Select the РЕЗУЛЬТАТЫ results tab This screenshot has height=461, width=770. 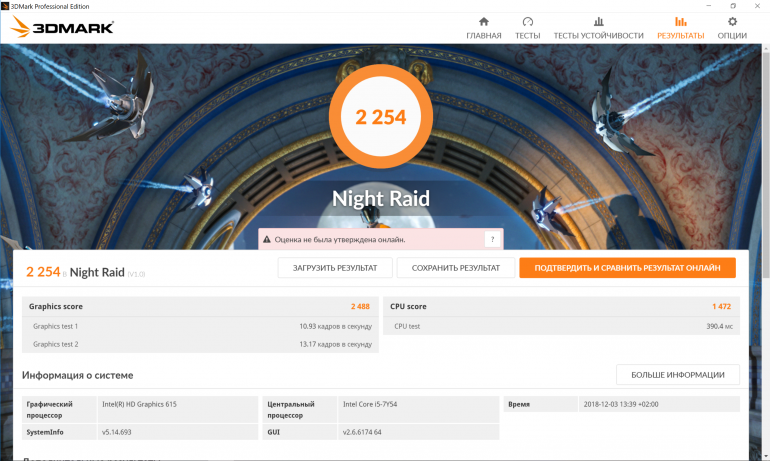680,27
